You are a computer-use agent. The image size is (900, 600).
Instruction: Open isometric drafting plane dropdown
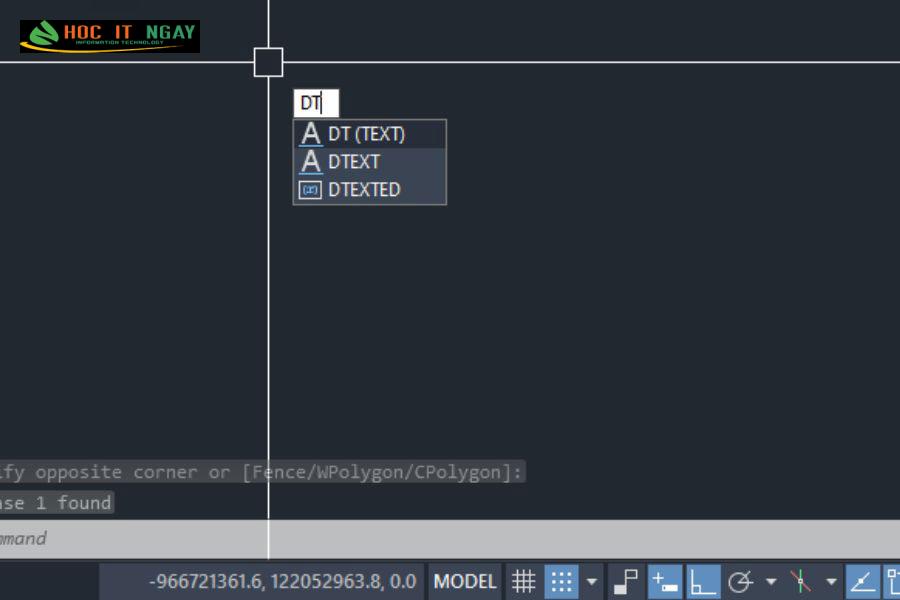pyautogui.click(x=831, y=582)
